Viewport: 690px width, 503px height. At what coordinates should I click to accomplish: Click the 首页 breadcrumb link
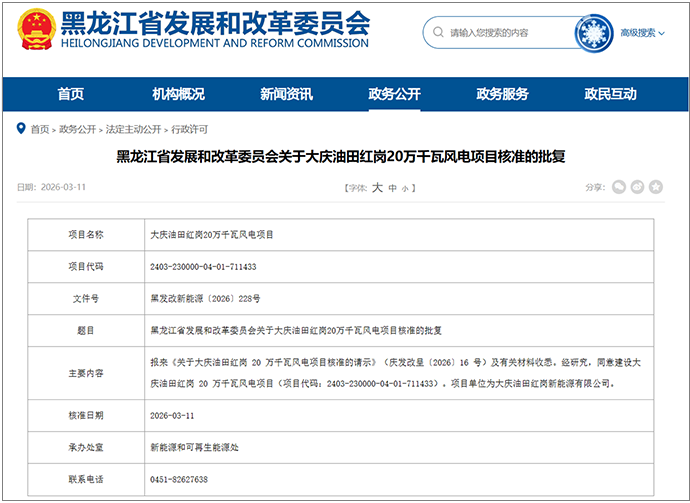pos(39,129)
